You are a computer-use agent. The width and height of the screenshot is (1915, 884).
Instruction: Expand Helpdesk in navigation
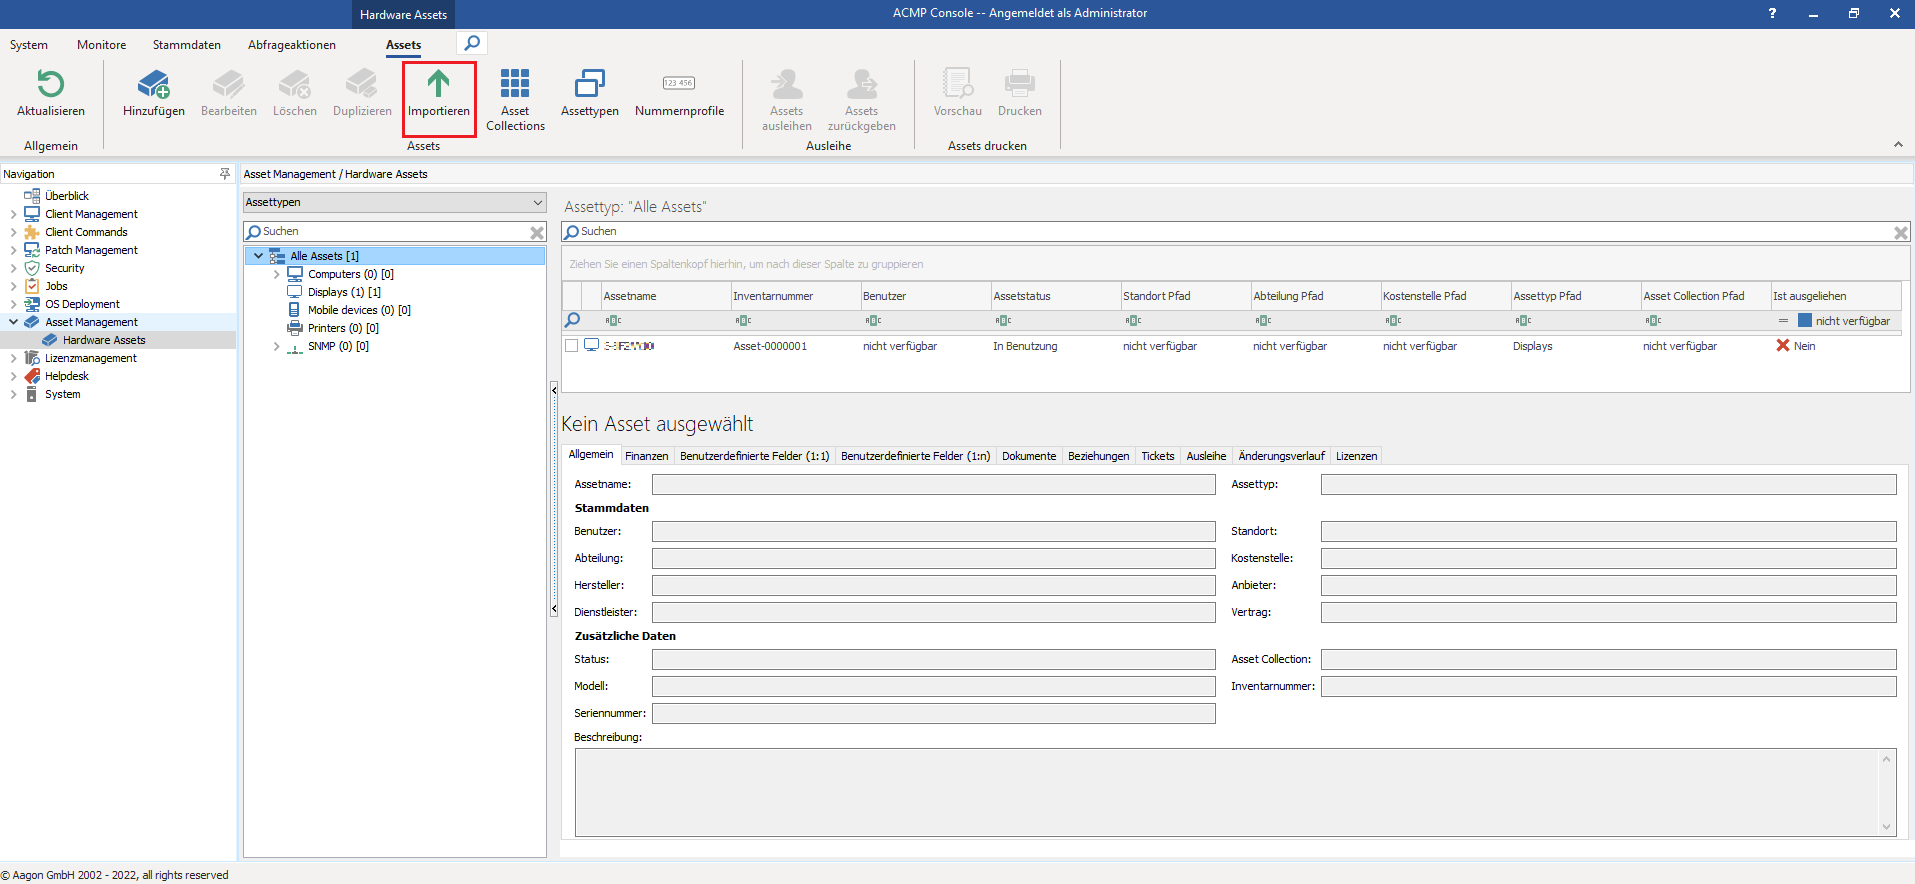13,376
